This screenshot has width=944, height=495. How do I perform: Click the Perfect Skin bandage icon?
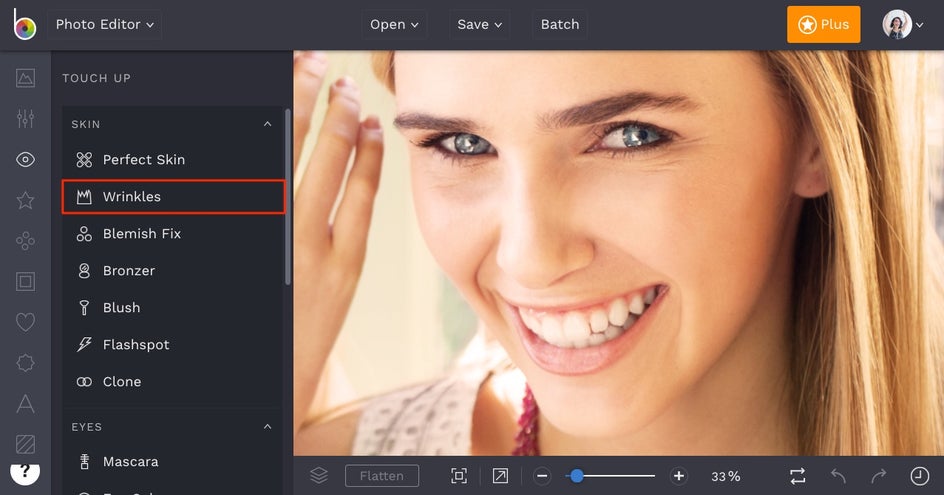tap(84, 160)
